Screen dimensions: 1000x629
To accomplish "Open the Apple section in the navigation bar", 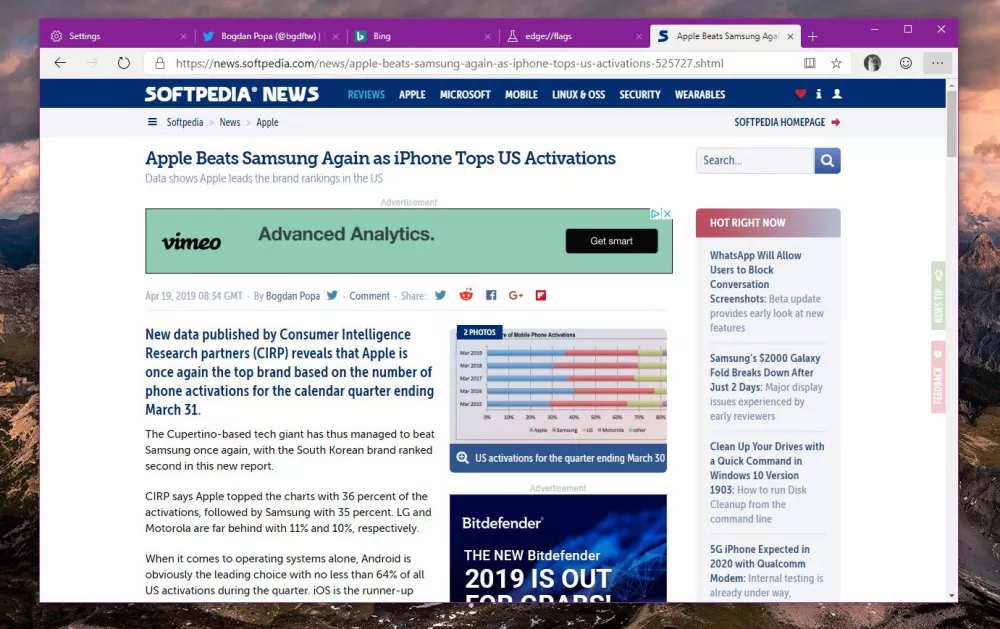I will pos(412,94).
